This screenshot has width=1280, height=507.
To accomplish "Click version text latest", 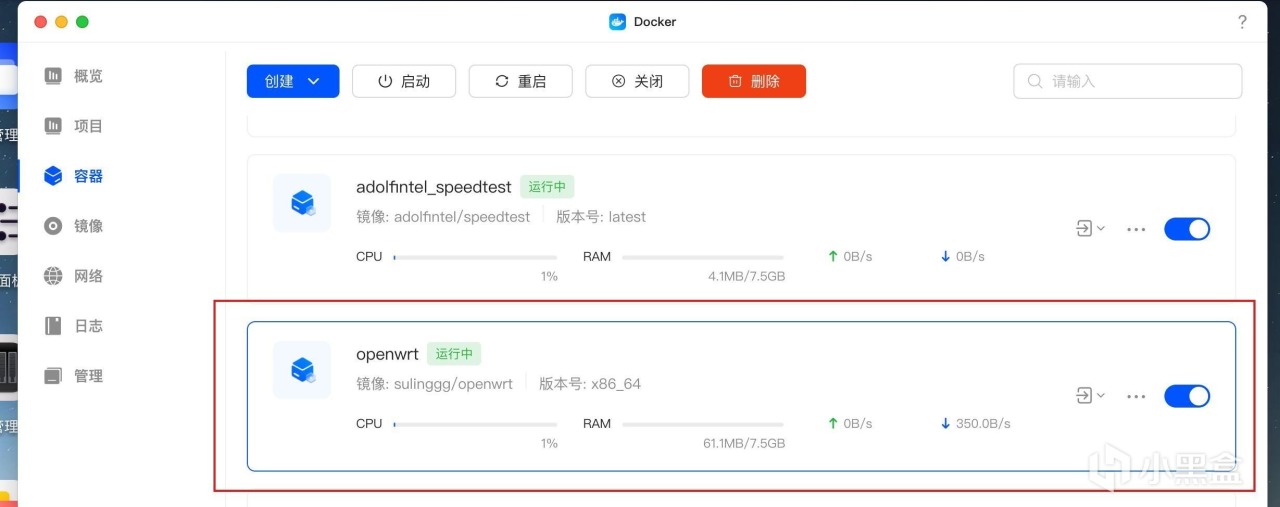I will click(x=628, y=216).
